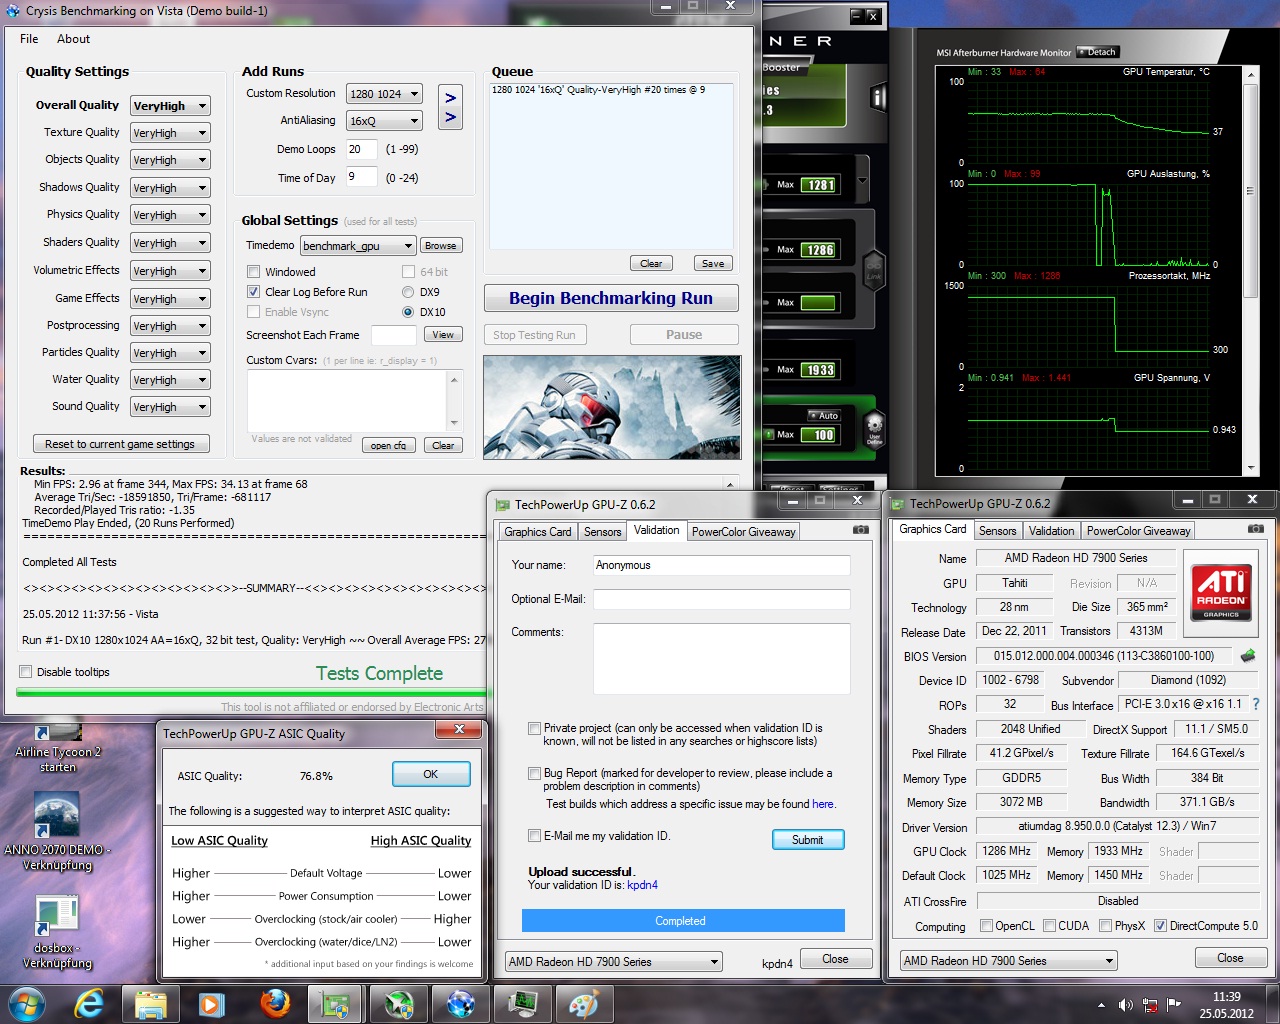
Task: Open Graphics Card tab in GPU-Z Validation window
Action: pyautogui.click(x=538, y=532)
